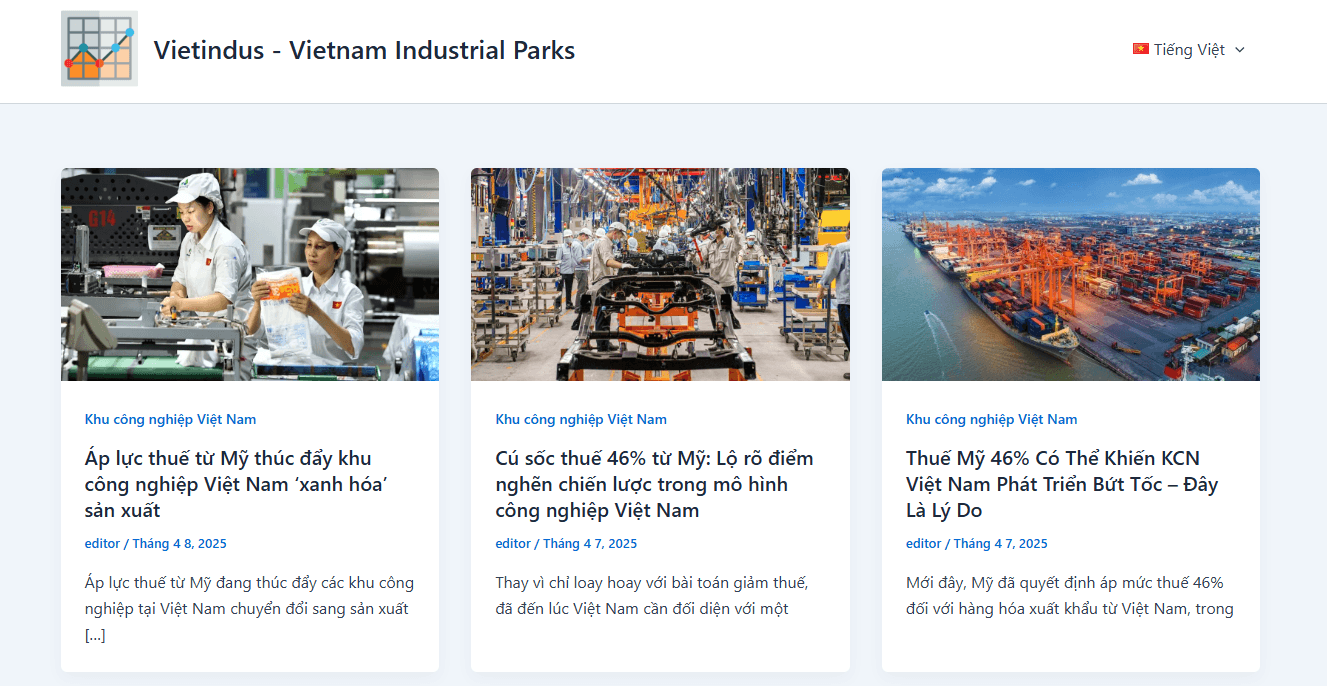The width and height of the screenshot is (1327, 686).
Task: Select third card's Khu công nghiệp Việt Nam category
Action: pyautogui.click(x=992, y=419)
